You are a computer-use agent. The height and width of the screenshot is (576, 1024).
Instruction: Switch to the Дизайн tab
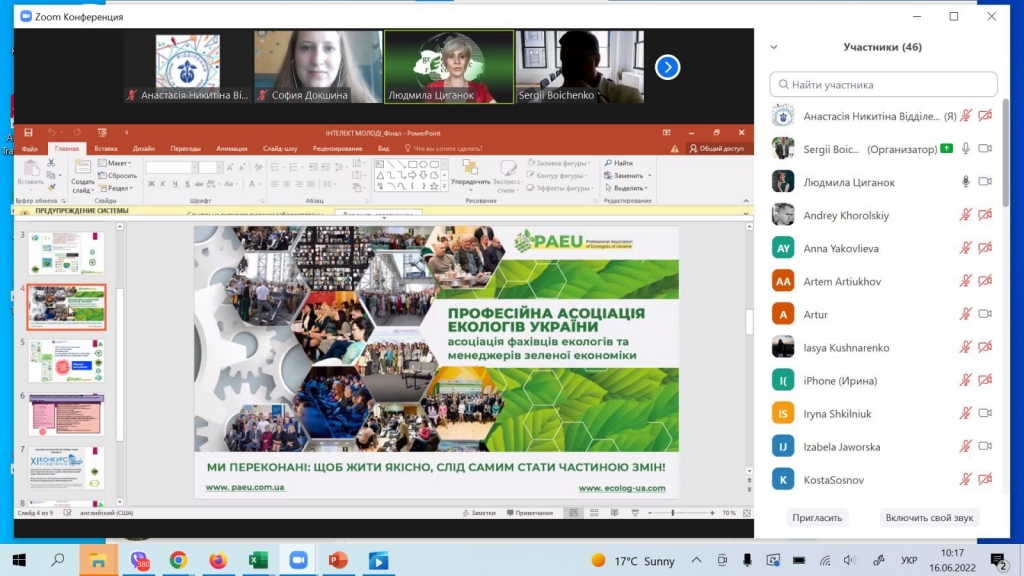144,149
